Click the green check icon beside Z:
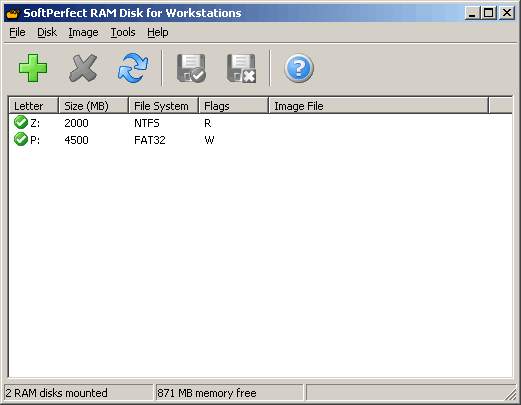The height and width of the screenshot is (405, 521). coord(21,122)
